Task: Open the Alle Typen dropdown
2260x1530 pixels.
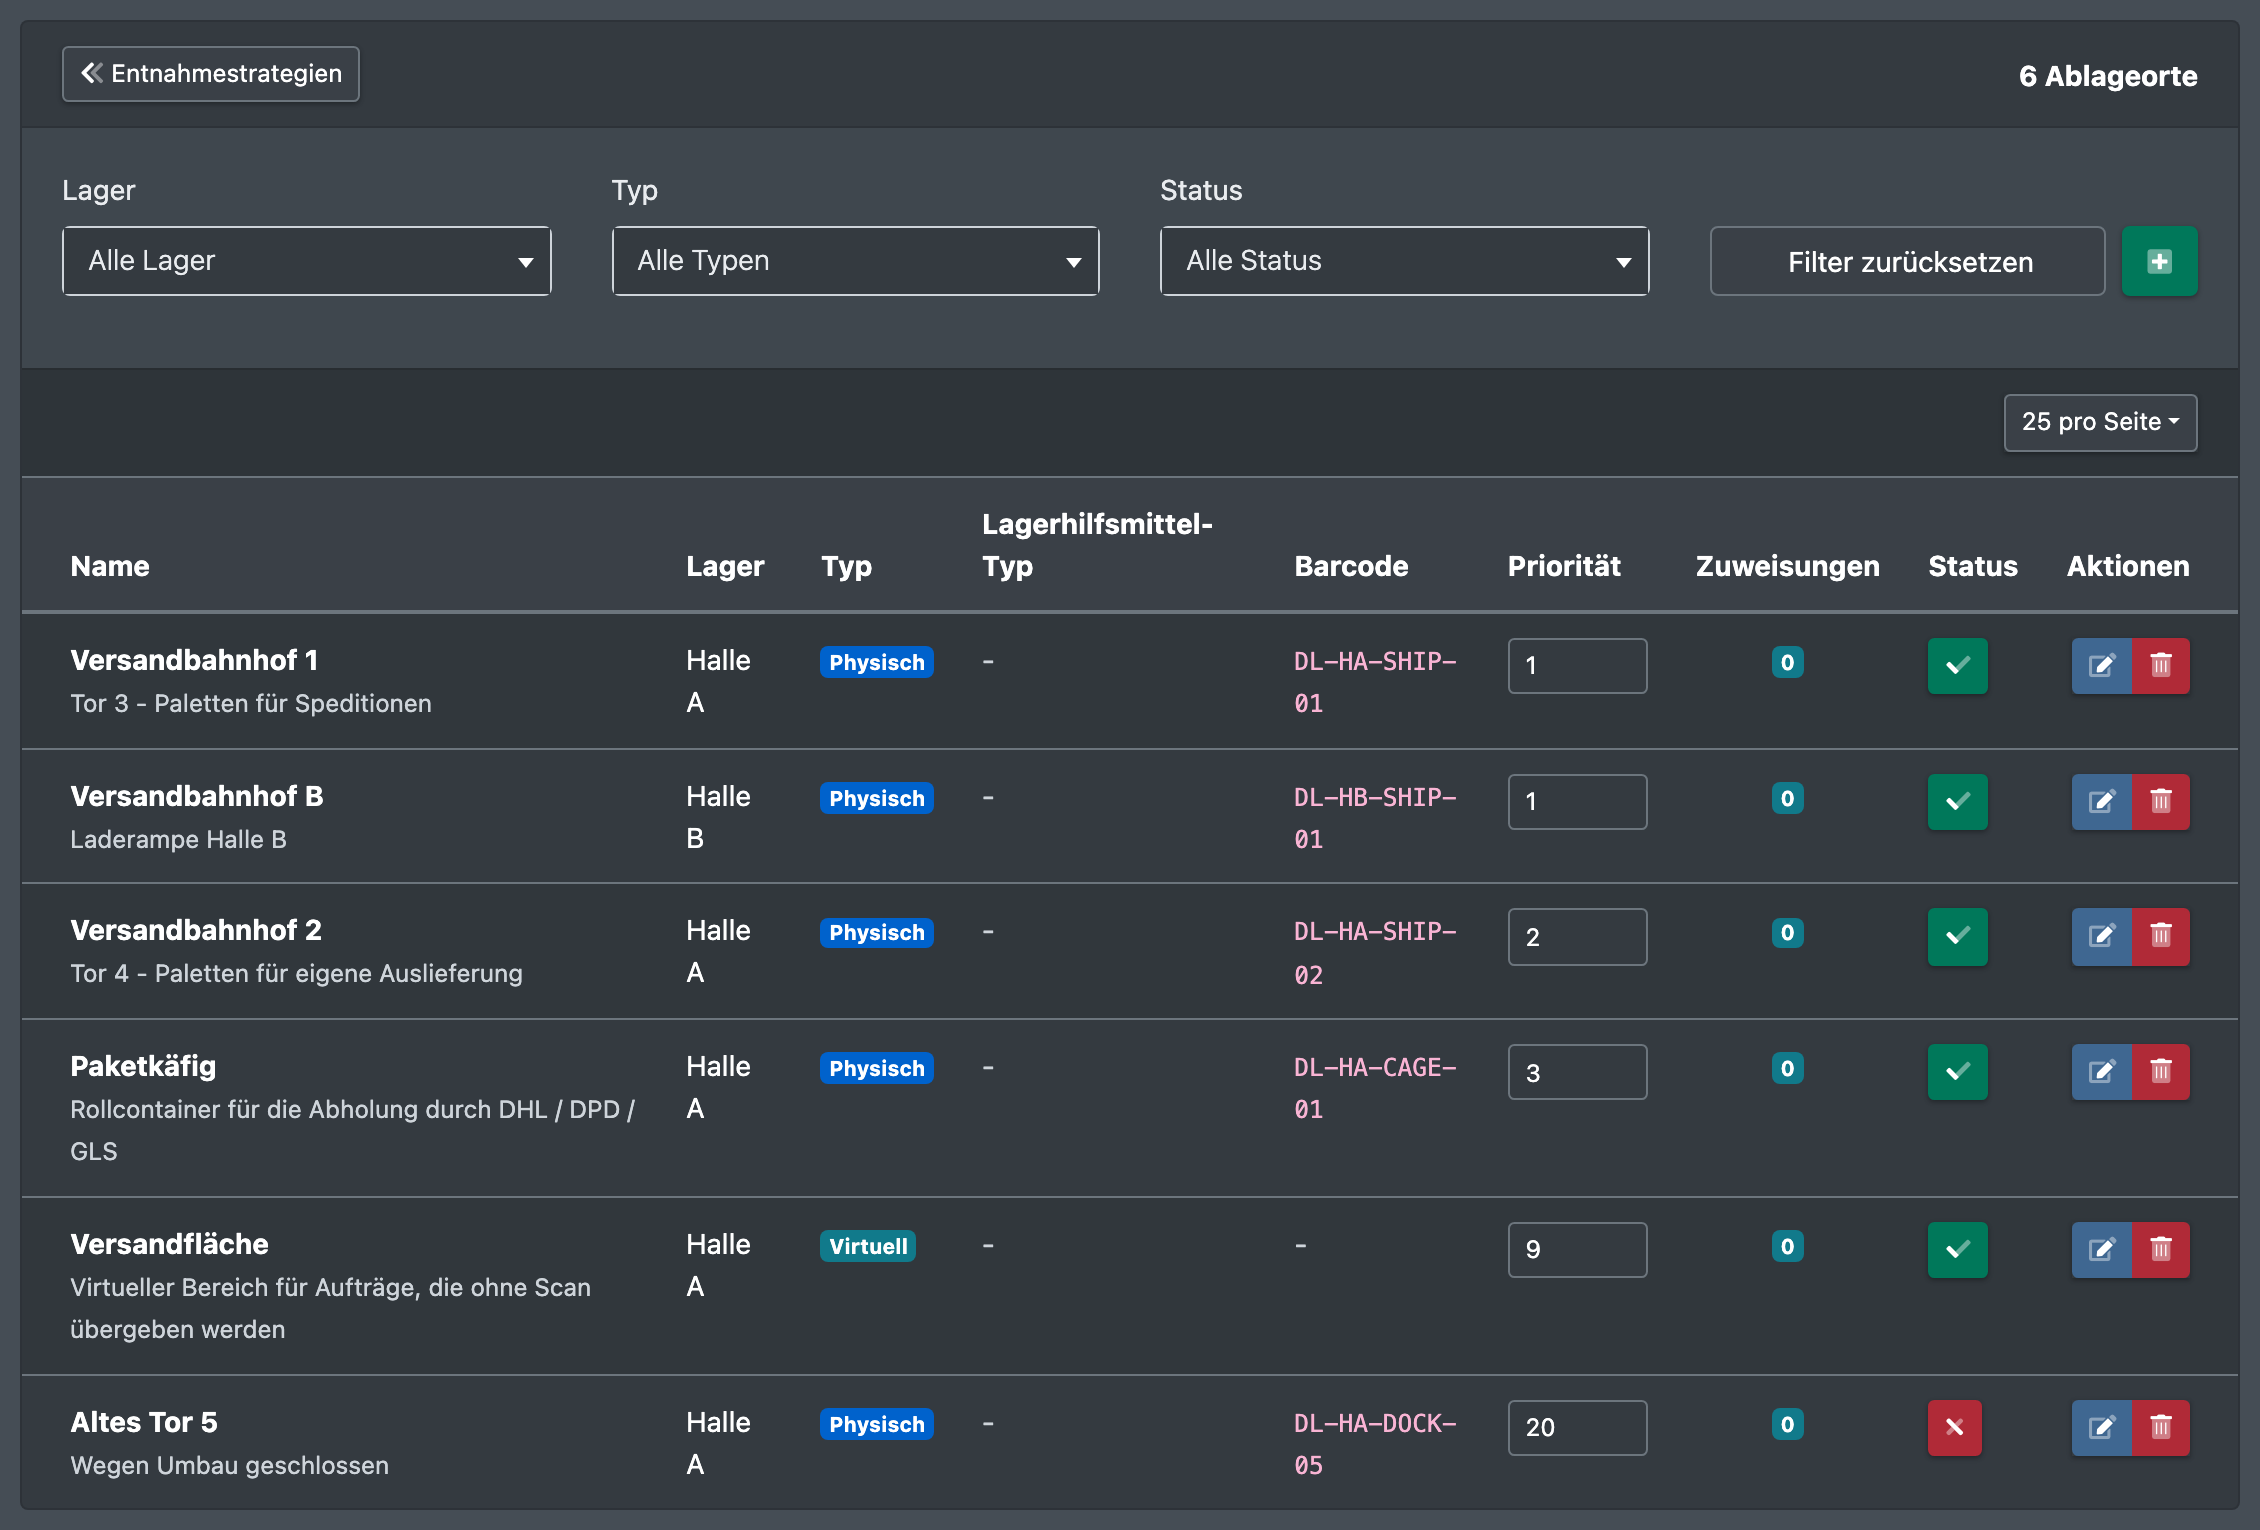Action: (x=856, y=261)
